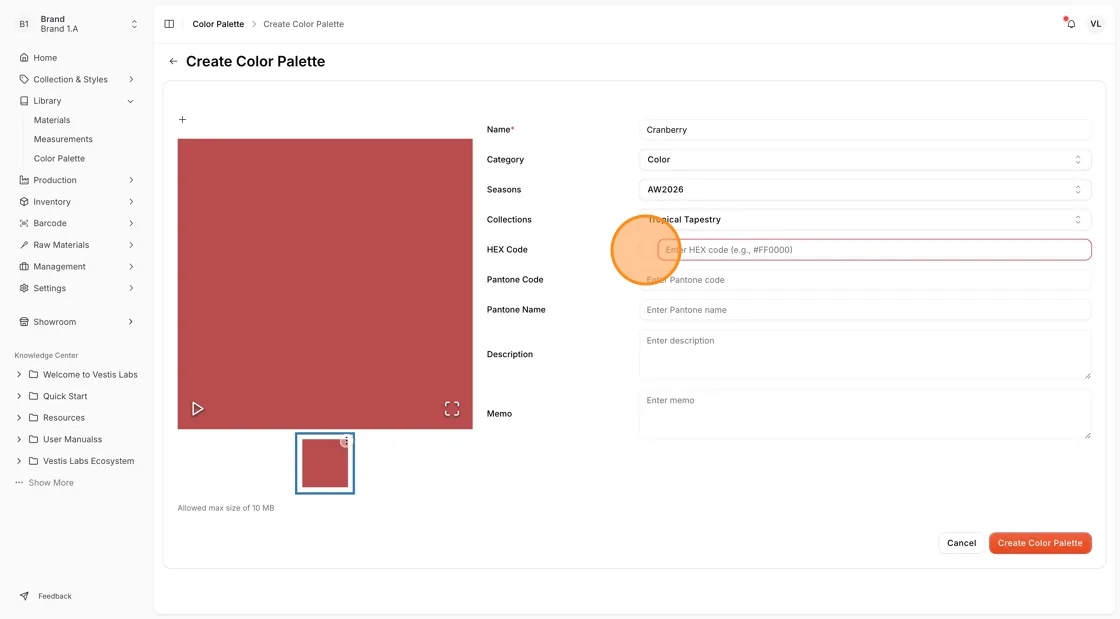Play the color preview media
This screenshot has width=1120, height=619.
pyautogui.click(x=197, y=408)
